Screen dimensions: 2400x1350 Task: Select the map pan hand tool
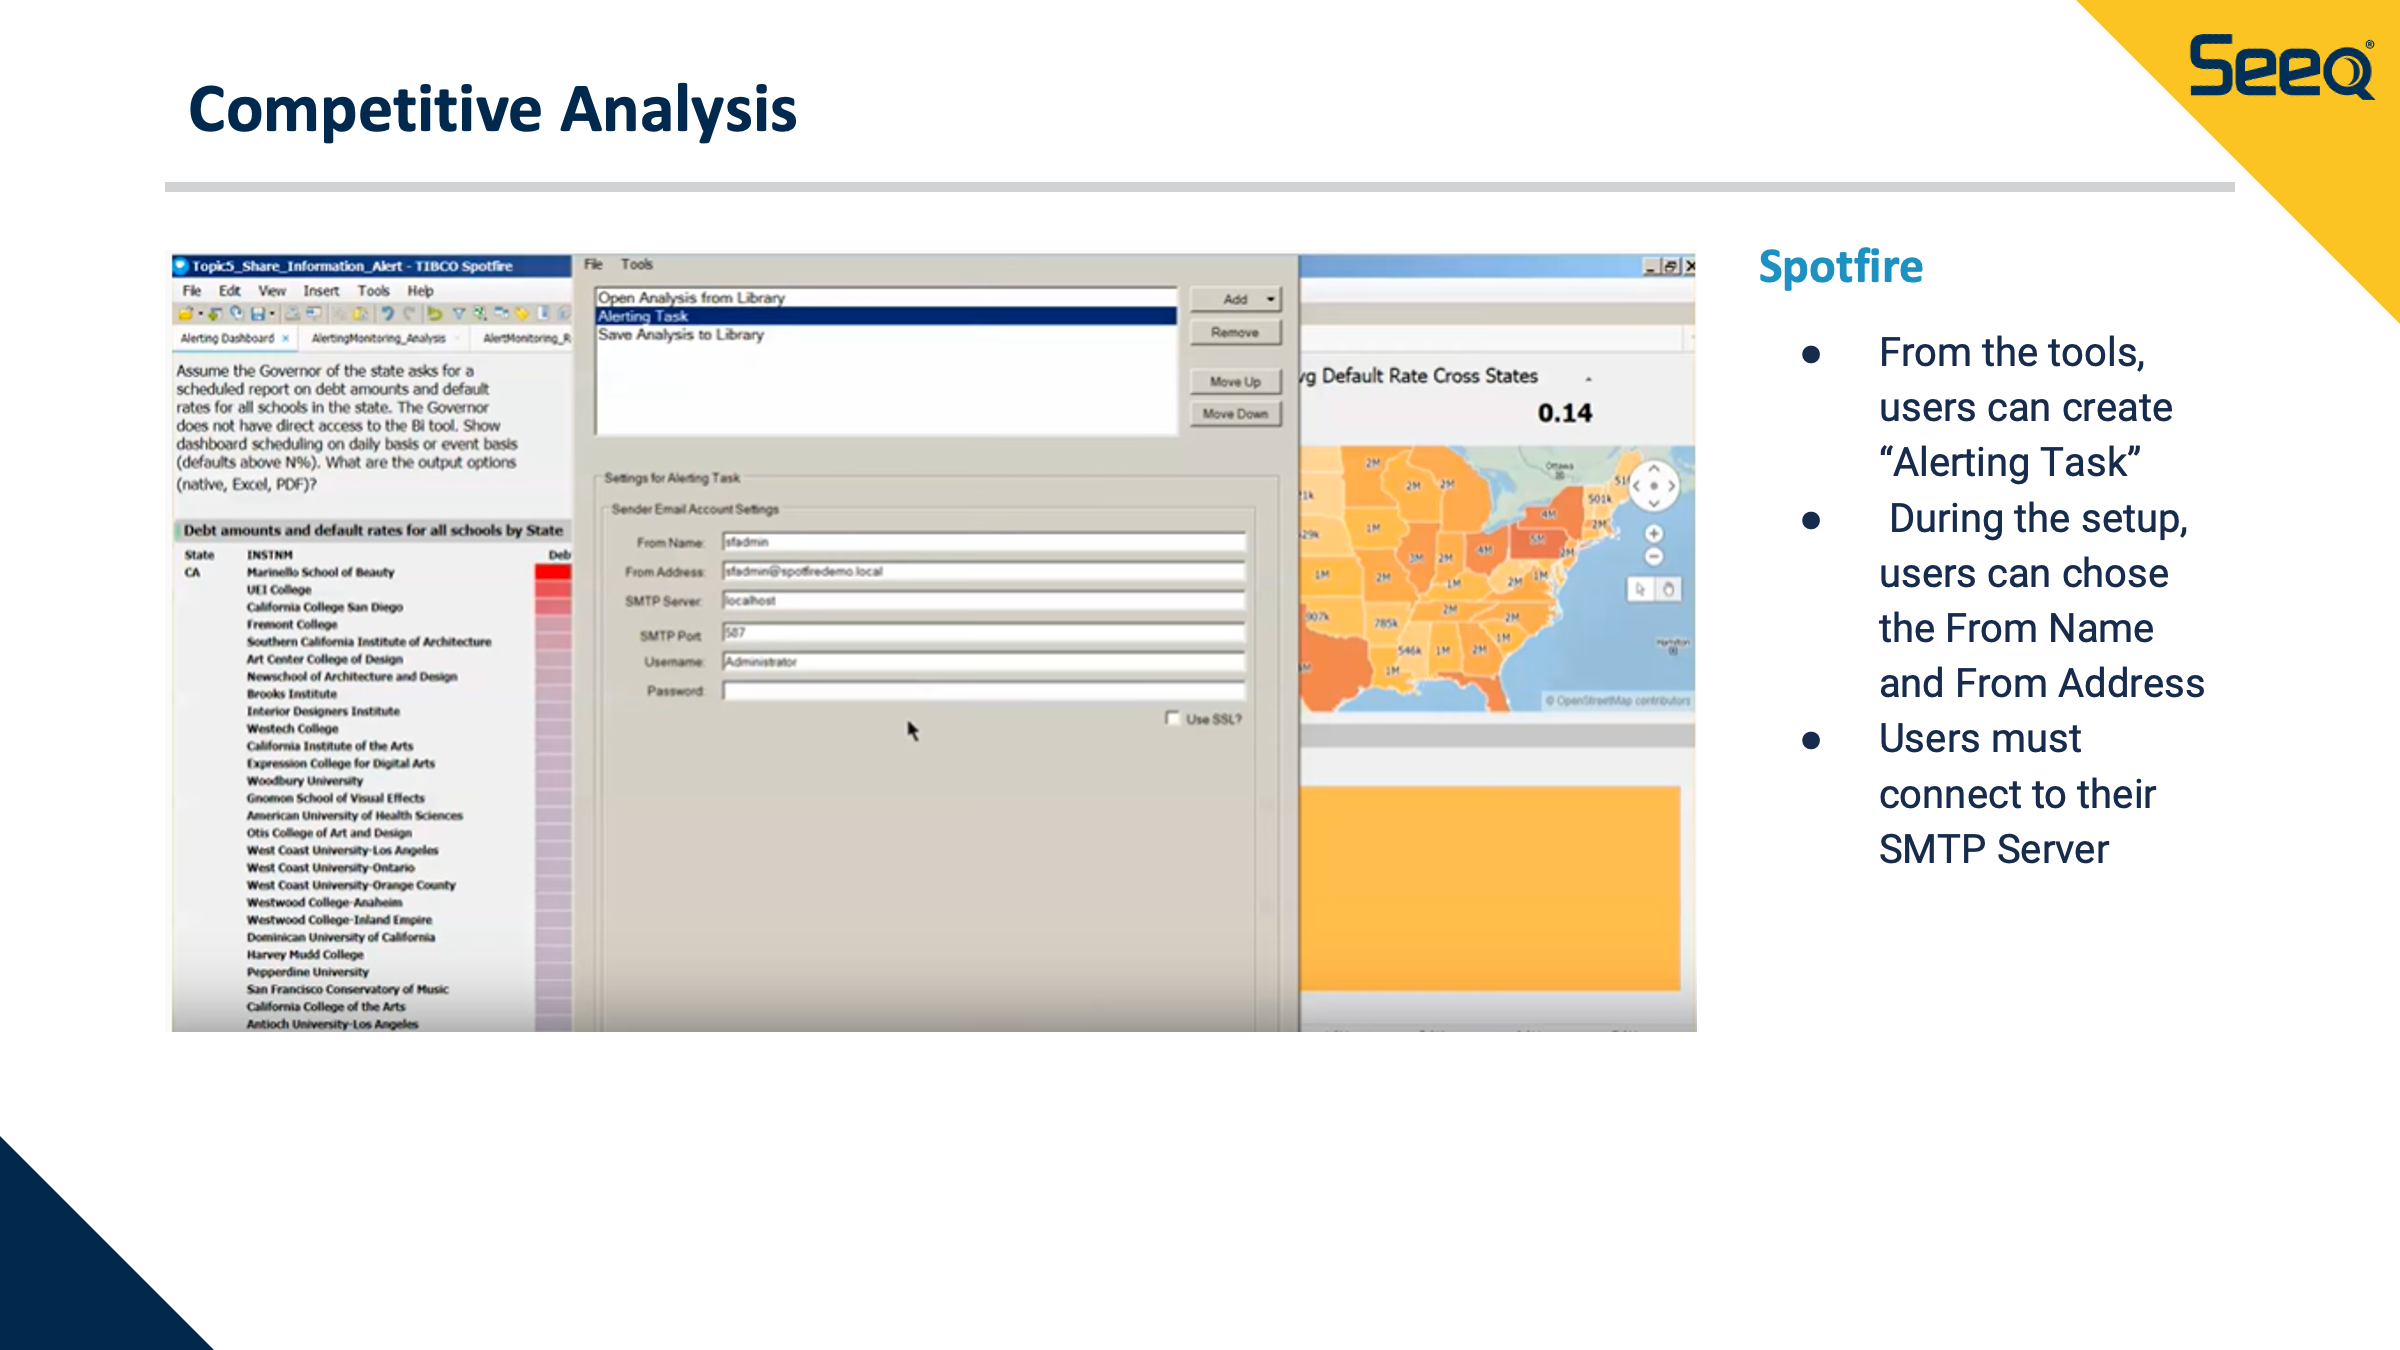pos(1668,589)
